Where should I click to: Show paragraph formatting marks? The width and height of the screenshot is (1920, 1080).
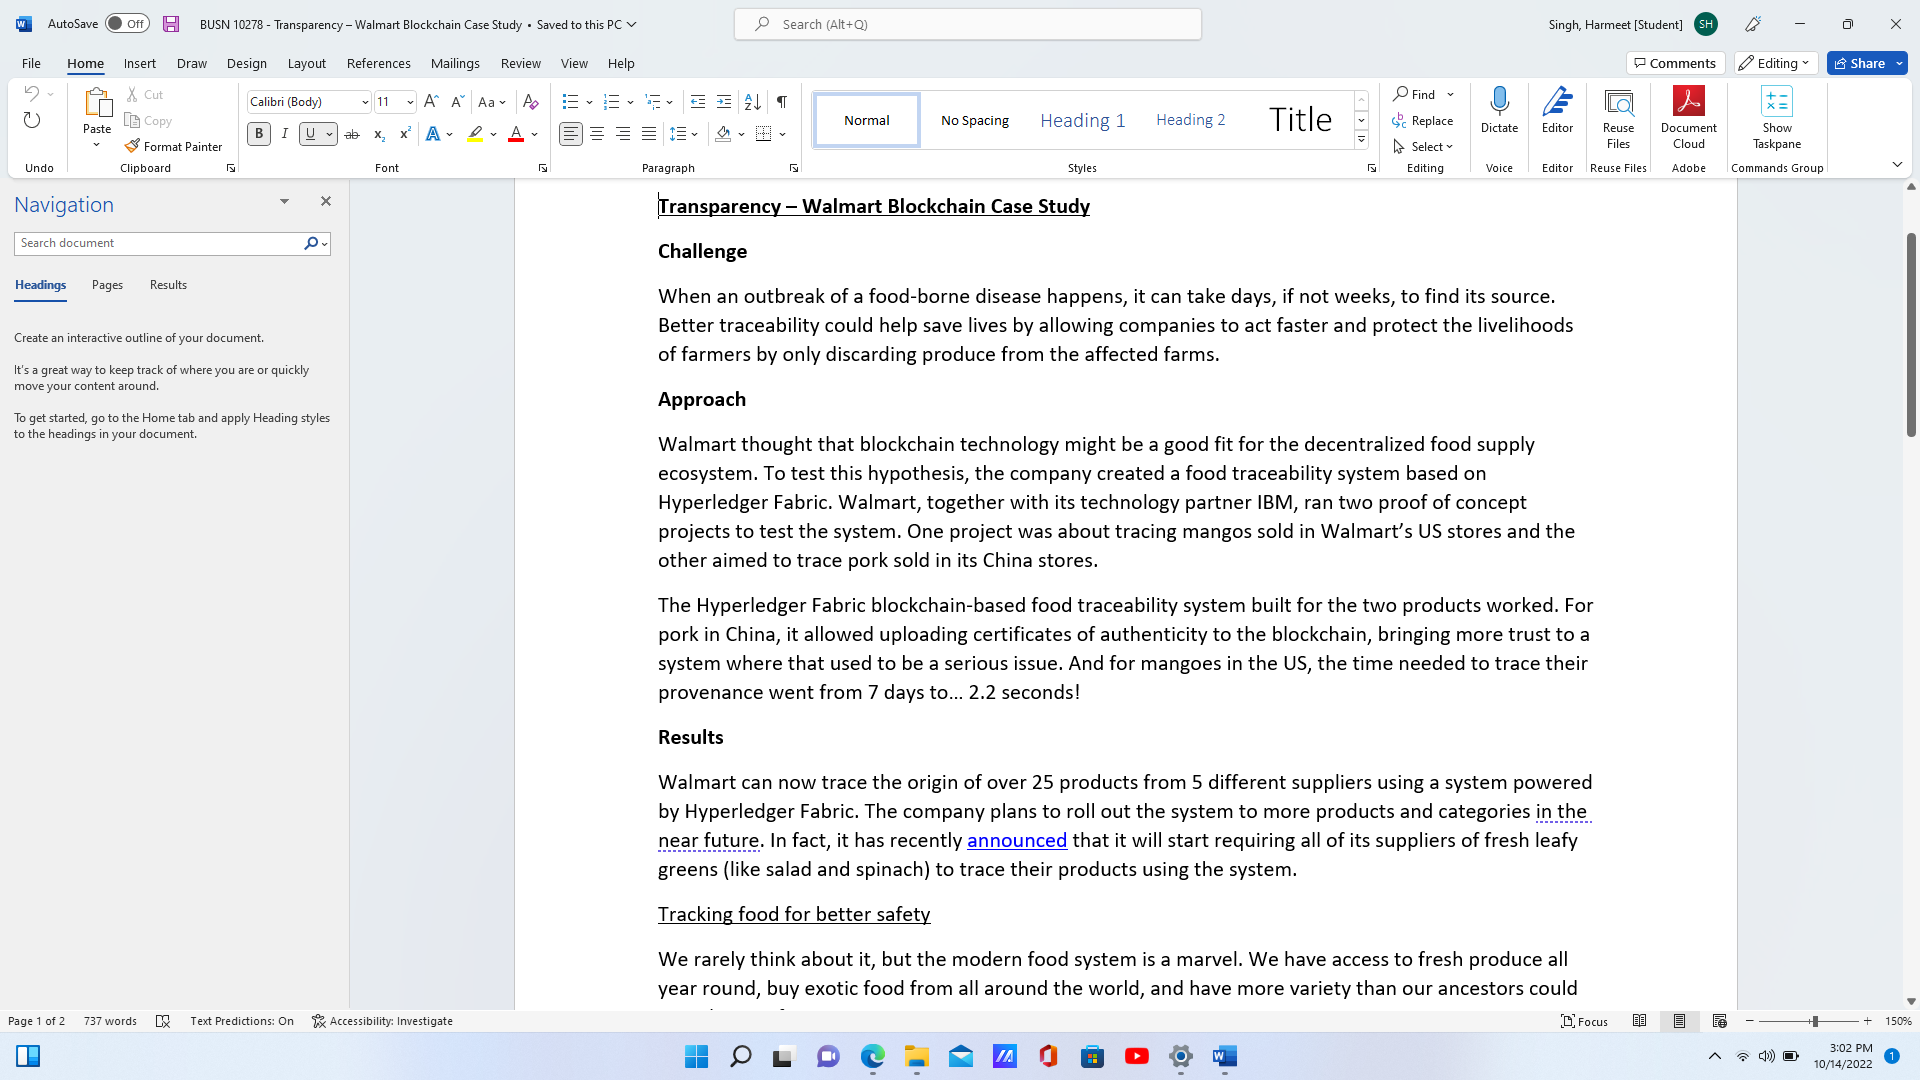click(781, 101)
